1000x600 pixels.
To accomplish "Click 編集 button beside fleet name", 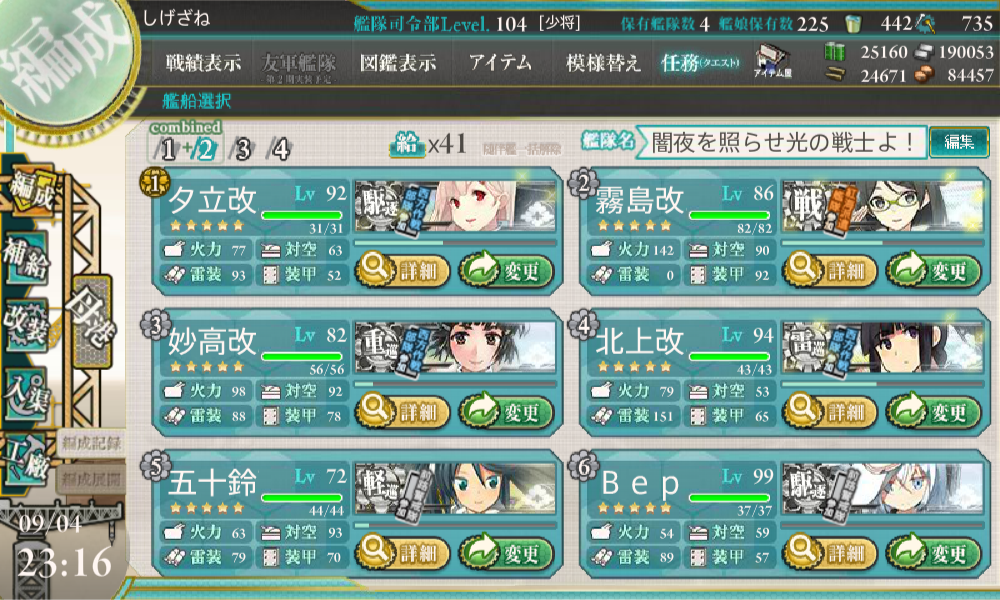I will (959, 142).
